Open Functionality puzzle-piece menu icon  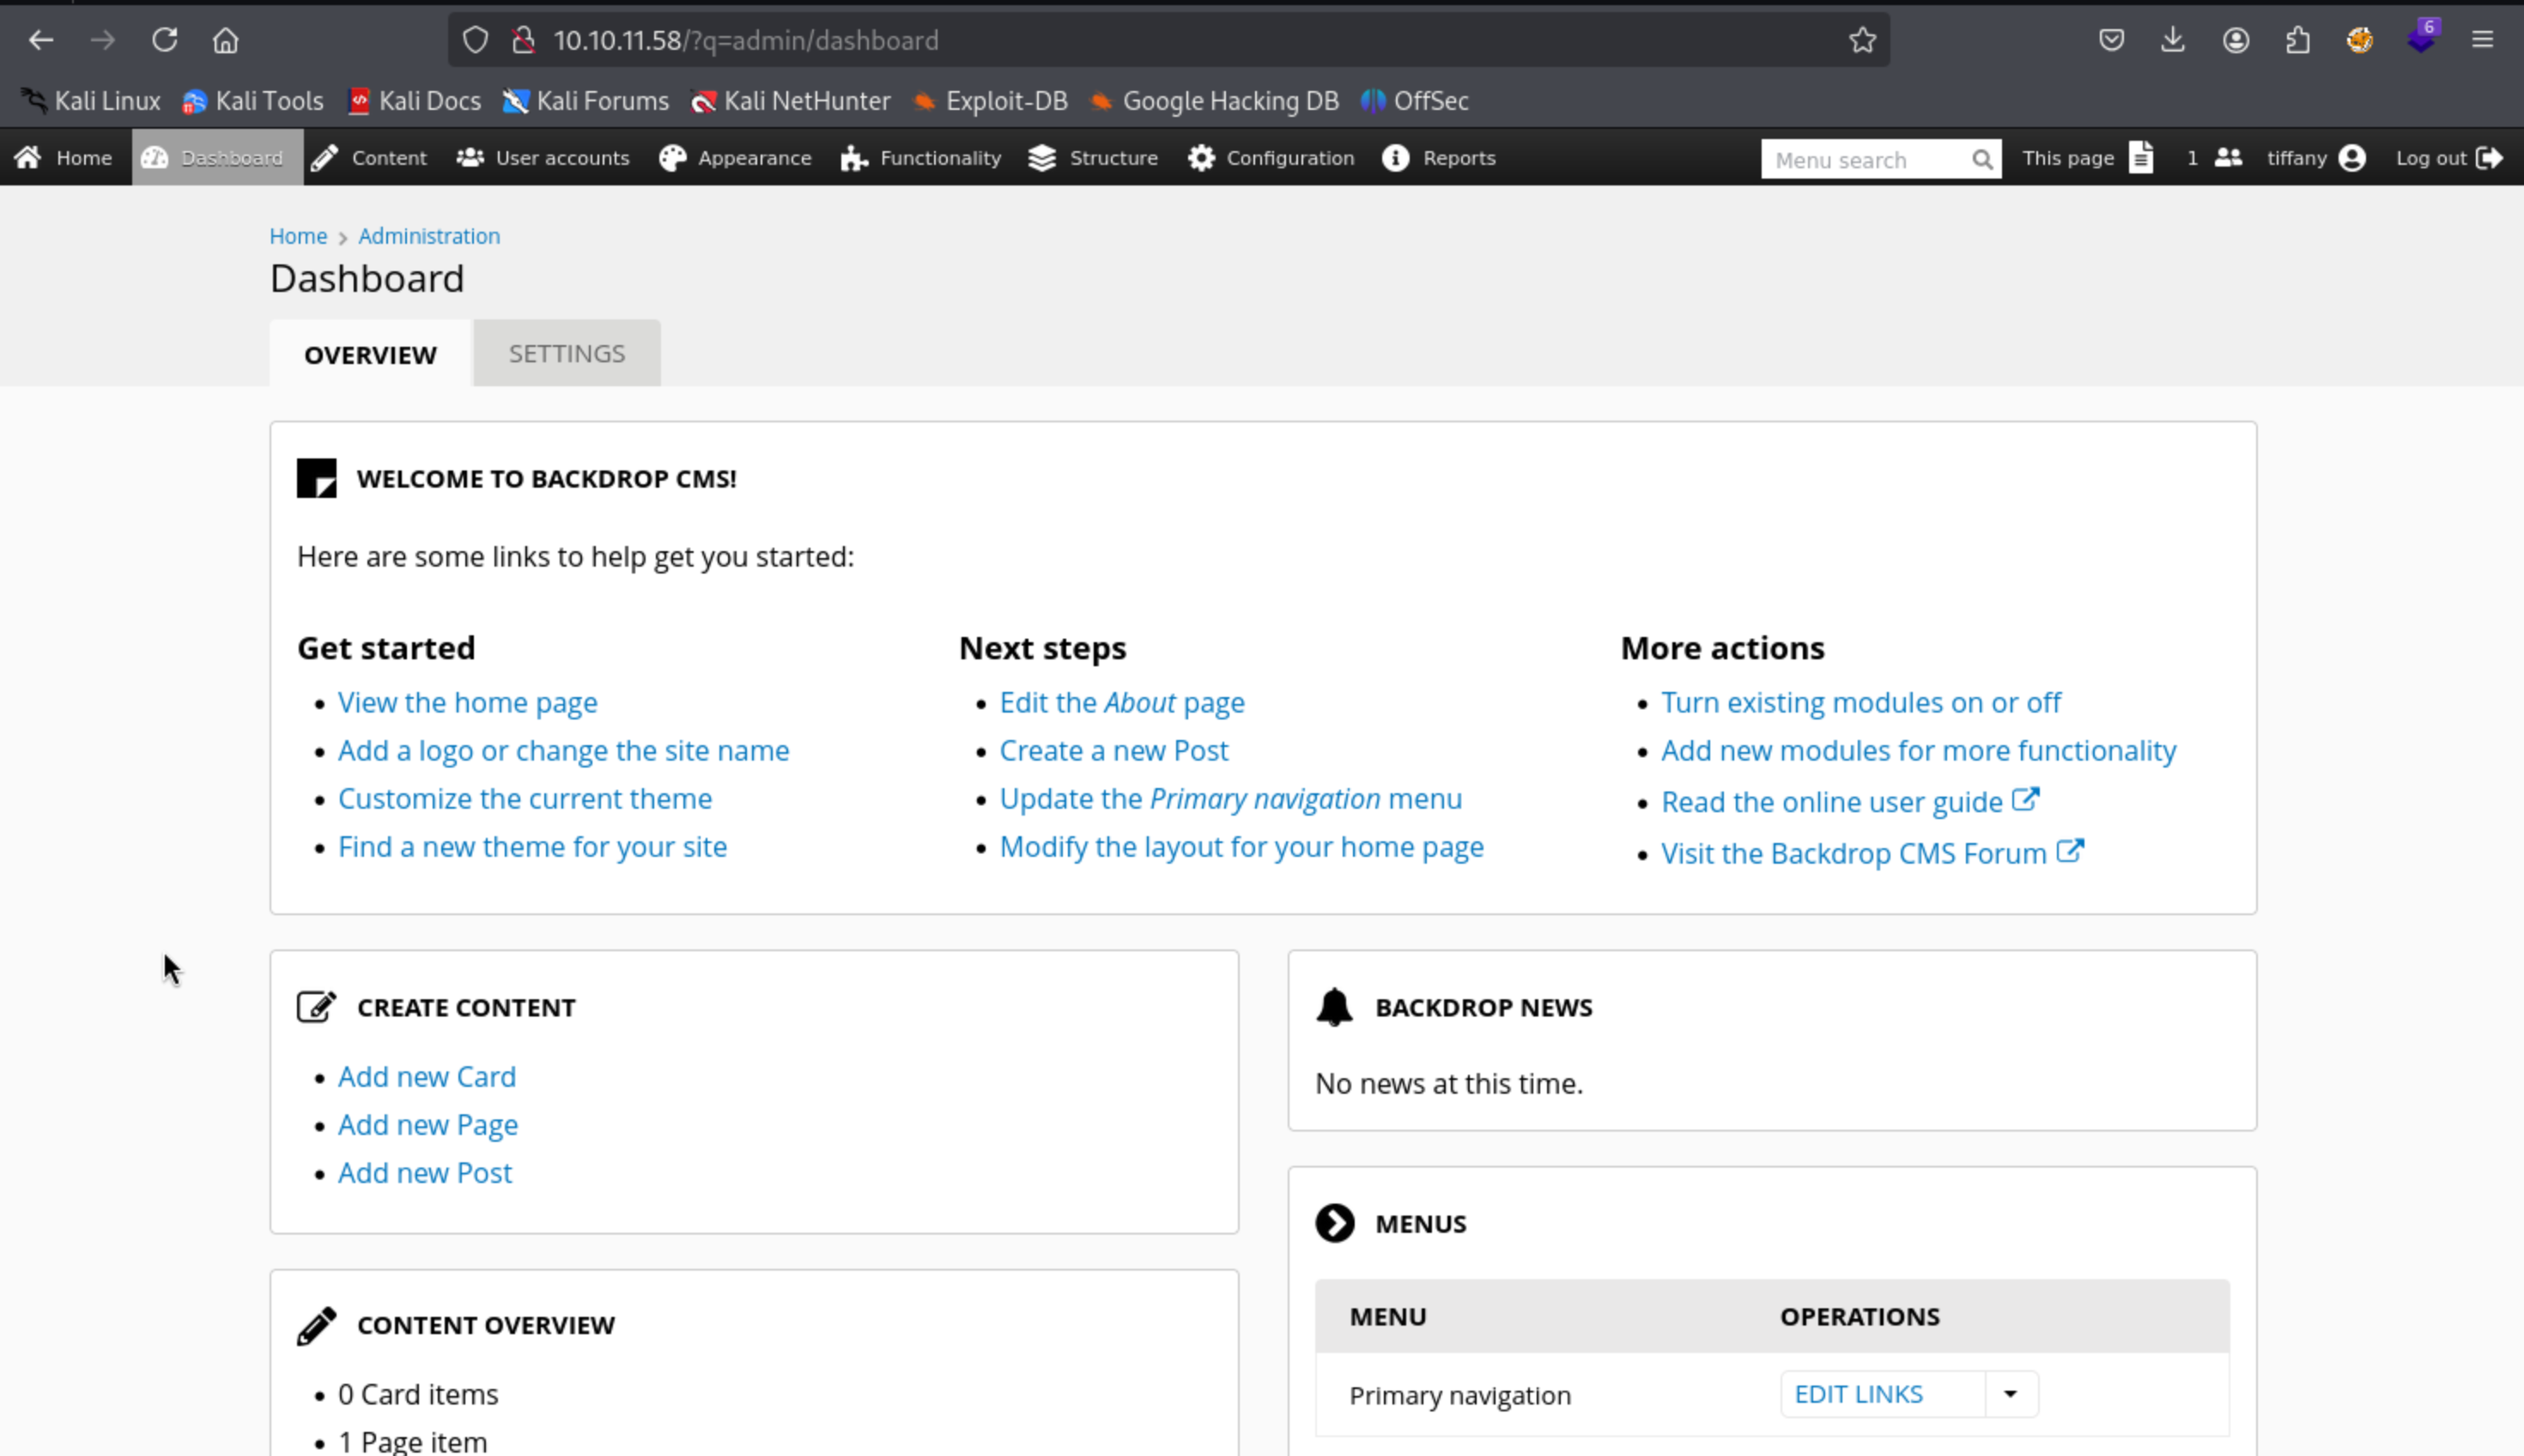pos(853,158)
